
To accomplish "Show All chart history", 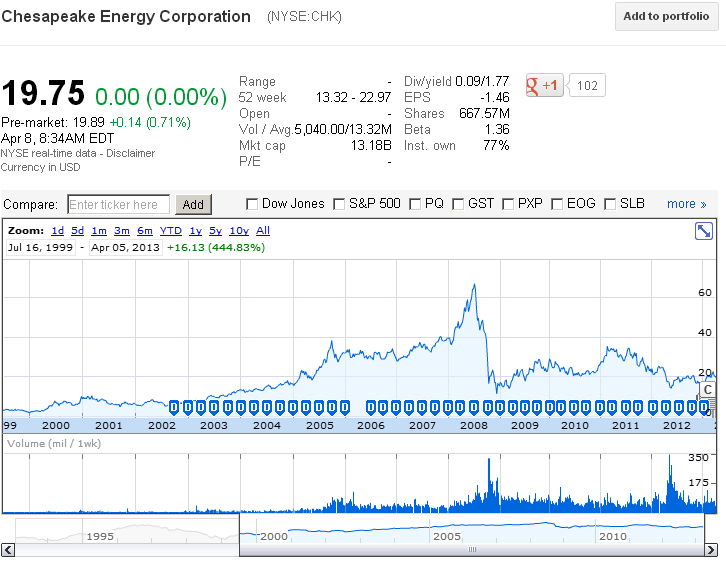I will 263,231.
